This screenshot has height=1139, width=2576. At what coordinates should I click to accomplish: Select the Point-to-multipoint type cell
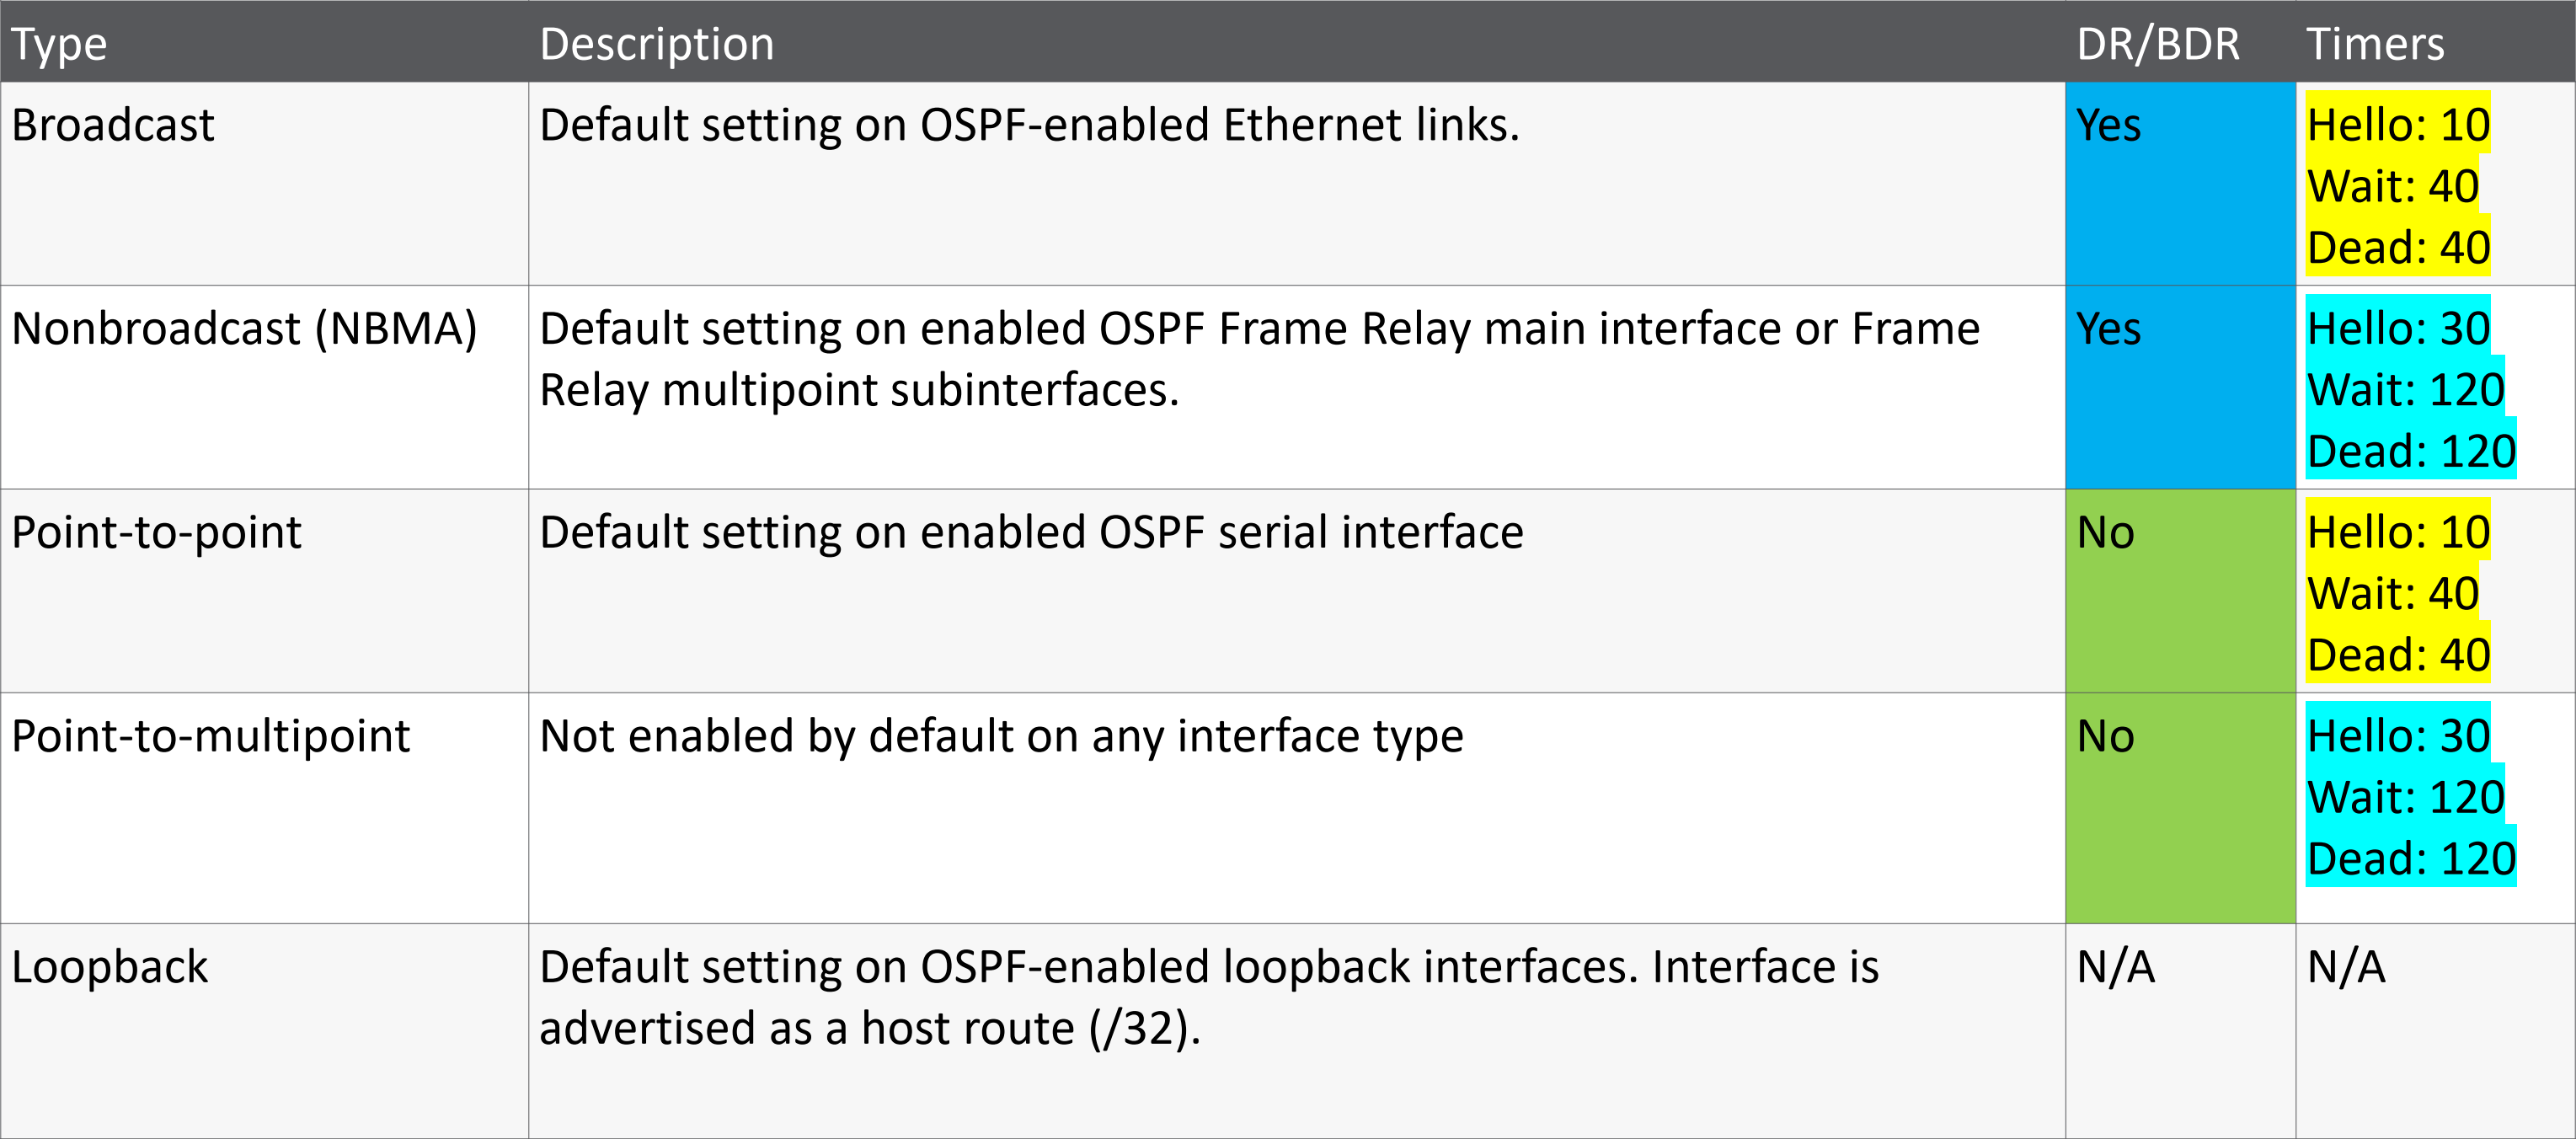click(210, 737)
